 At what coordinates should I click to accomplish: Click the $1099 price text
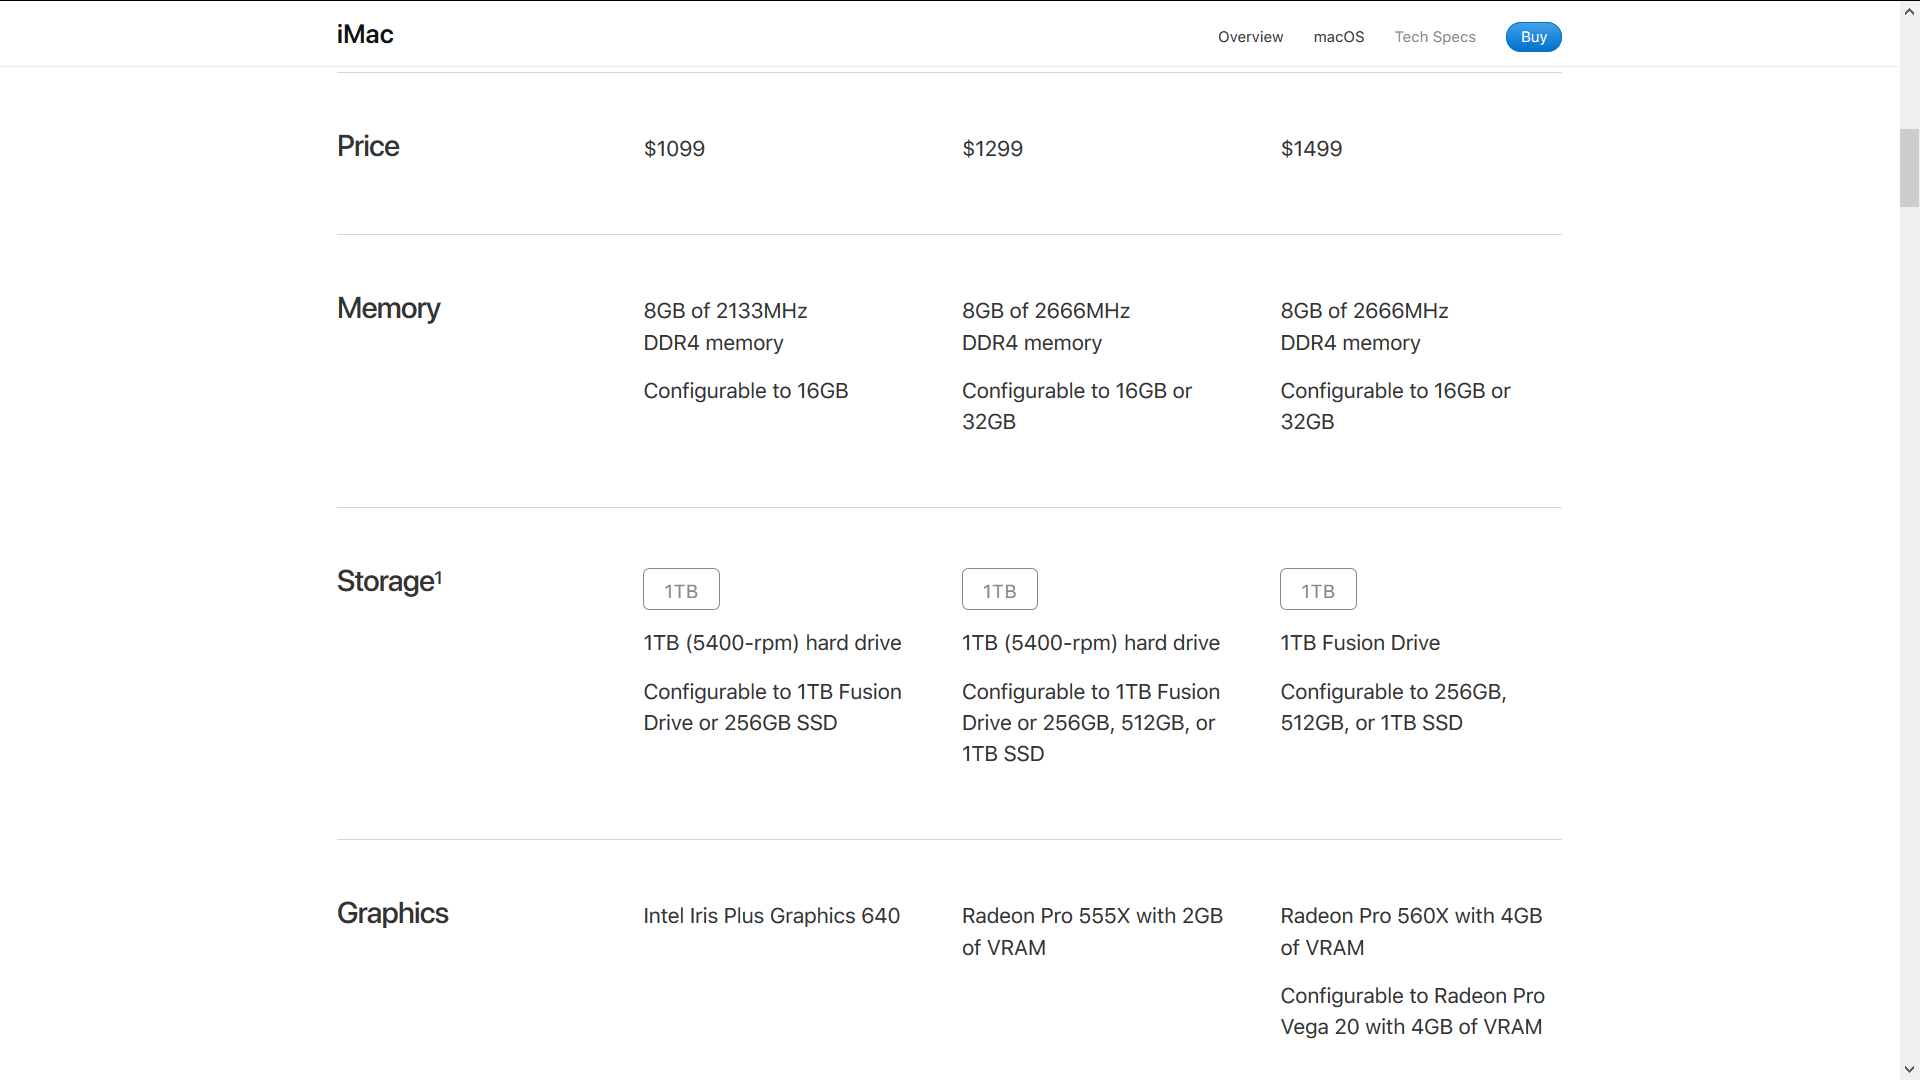pyautogui.click(x=674, y=149)
